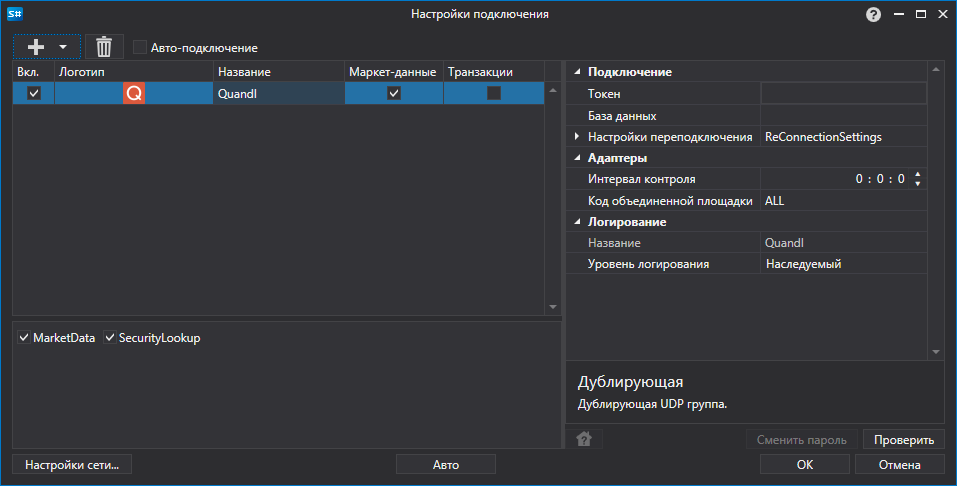Close the Настройки подключения window

pyautogui.click(x=943, y=14)
